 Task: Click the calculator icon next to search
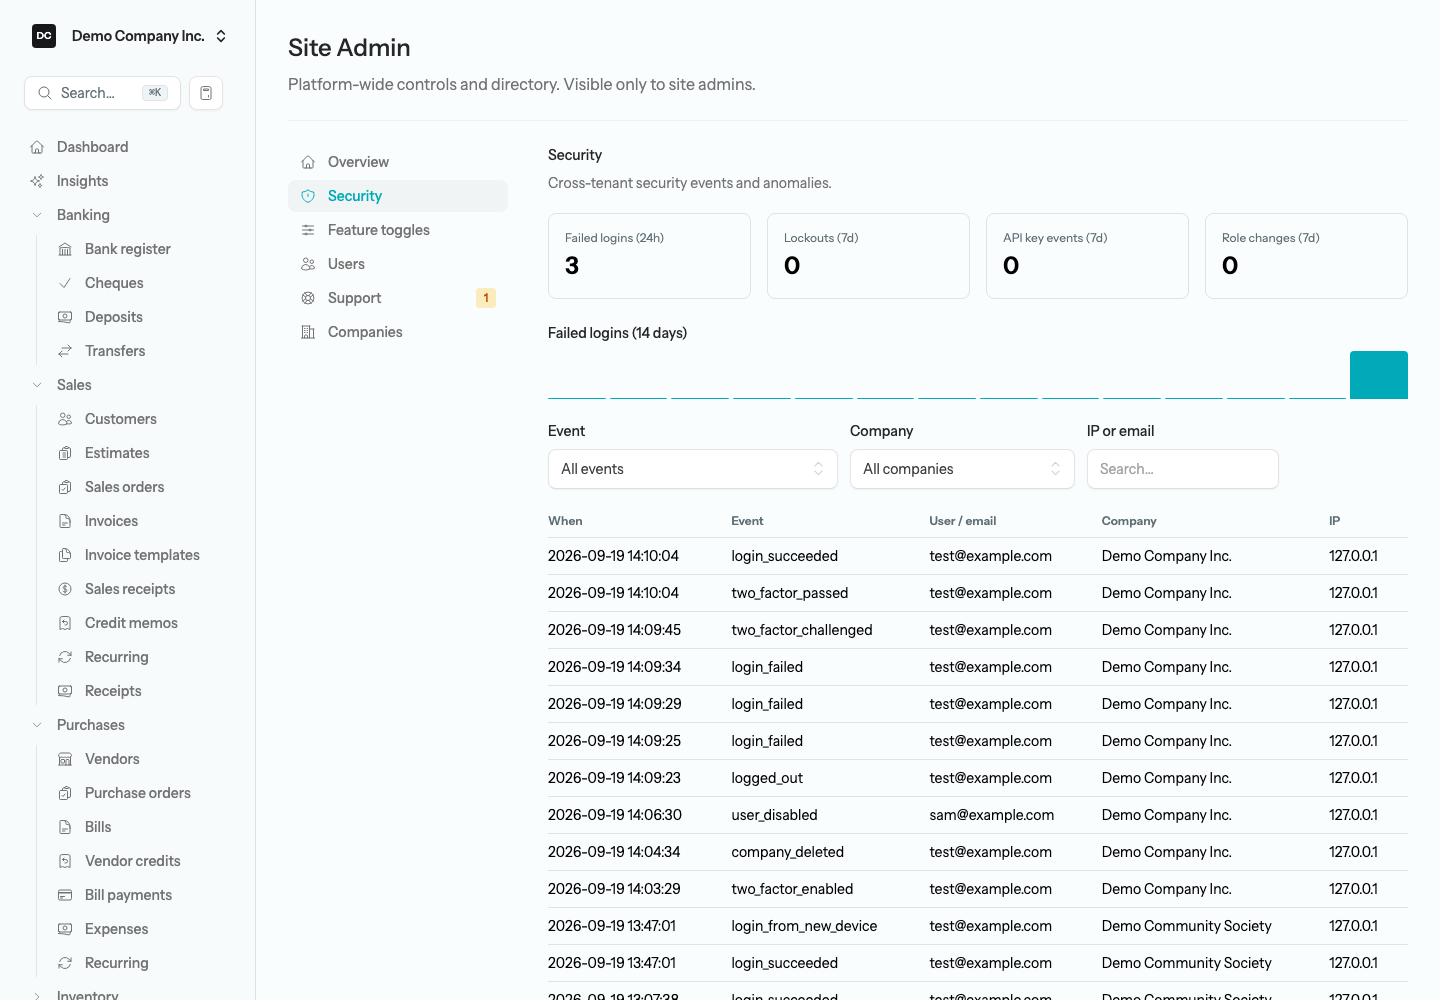206,93
